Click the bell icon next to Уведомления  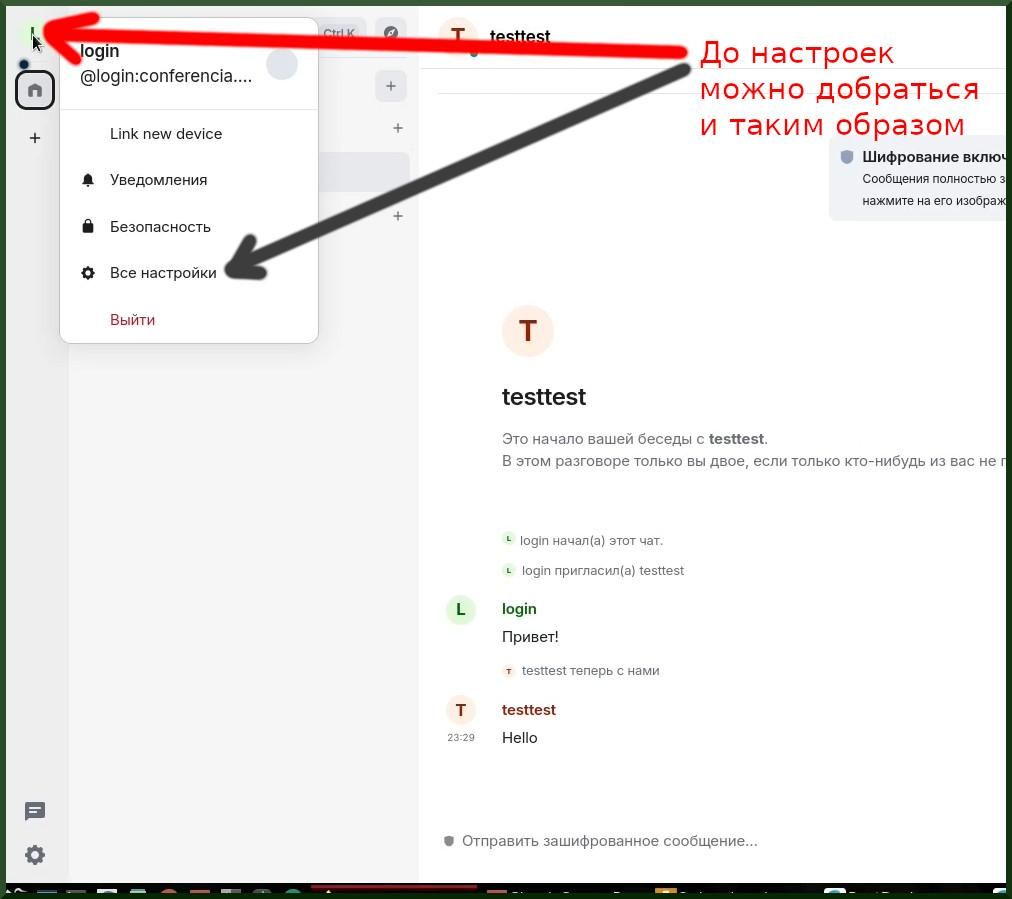(88, 180)
